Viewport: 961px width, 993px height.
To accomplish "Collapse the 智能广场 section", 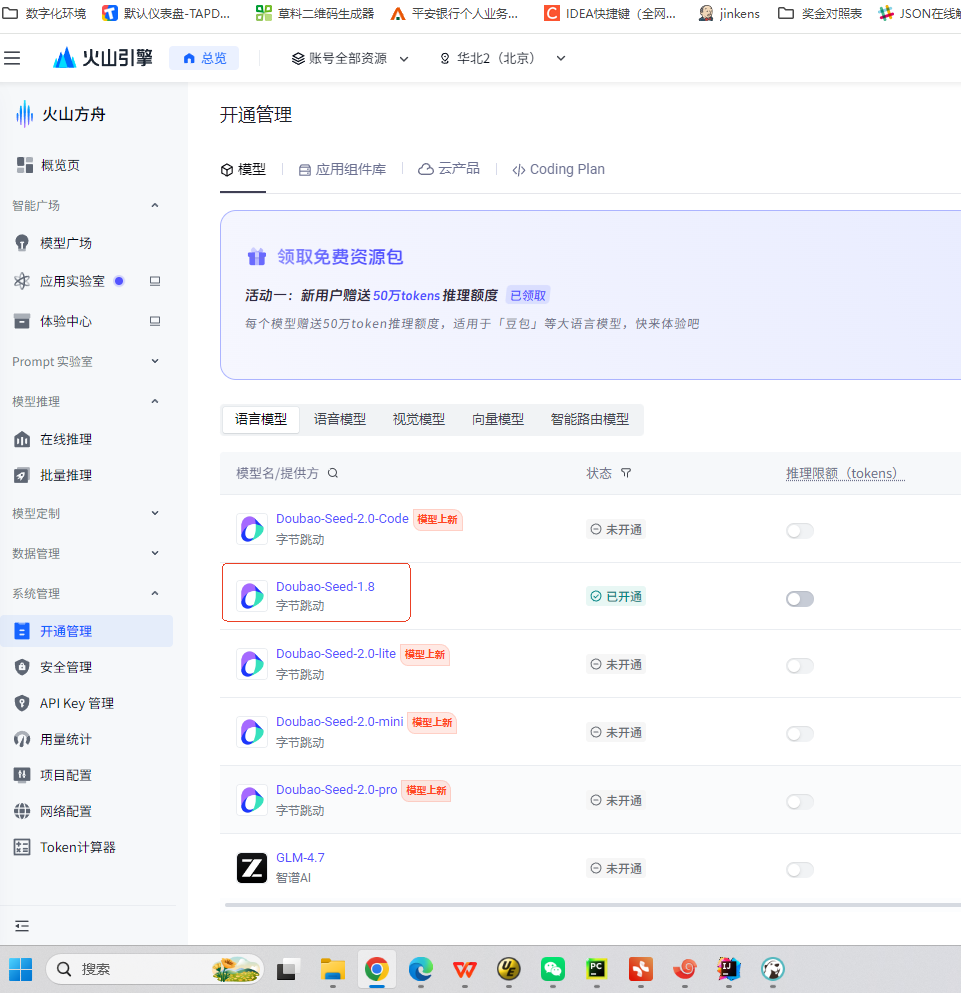I will click(155, 205).
